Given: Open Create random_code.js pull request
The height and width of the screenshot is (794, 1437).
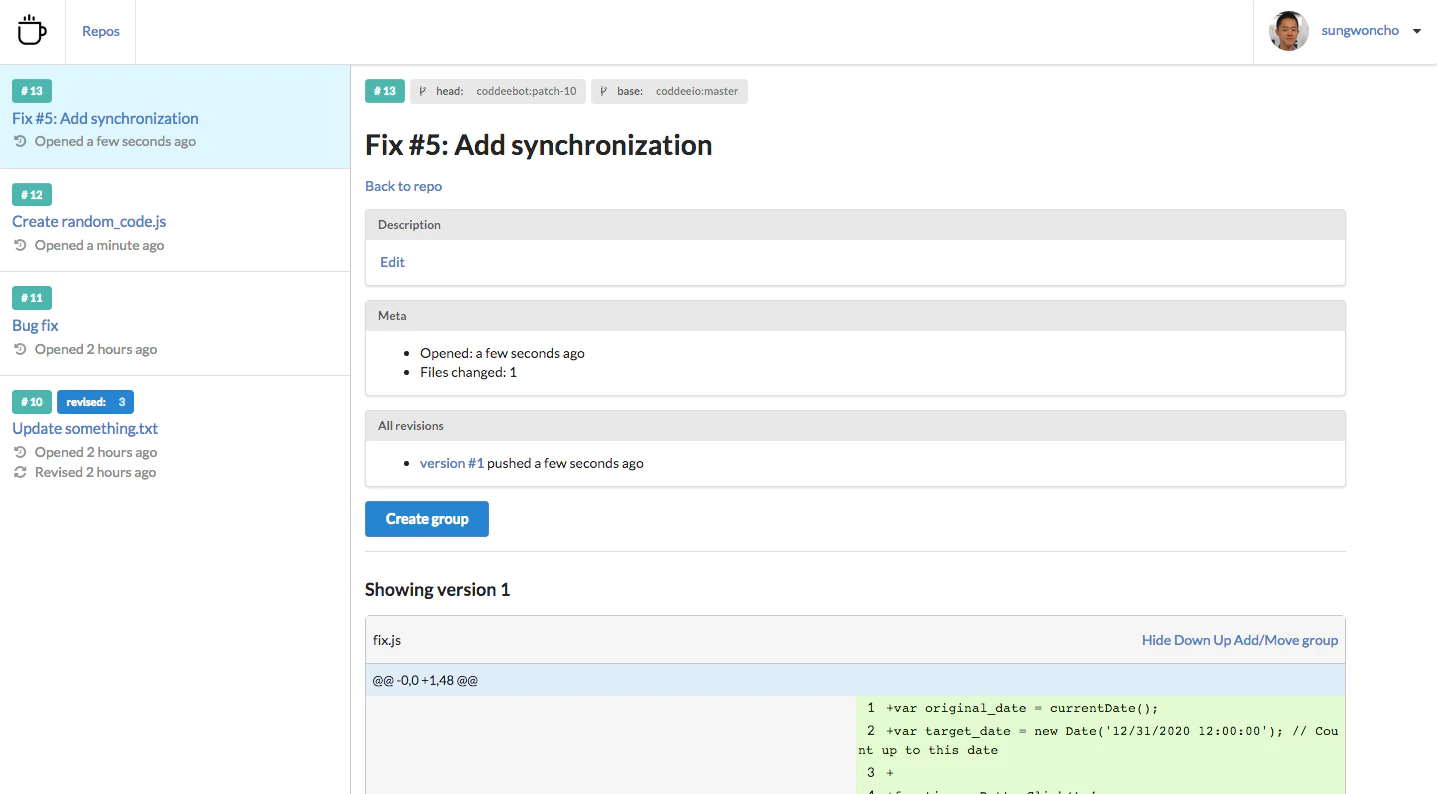Looking at the screenshot, I should click(89, 221).
